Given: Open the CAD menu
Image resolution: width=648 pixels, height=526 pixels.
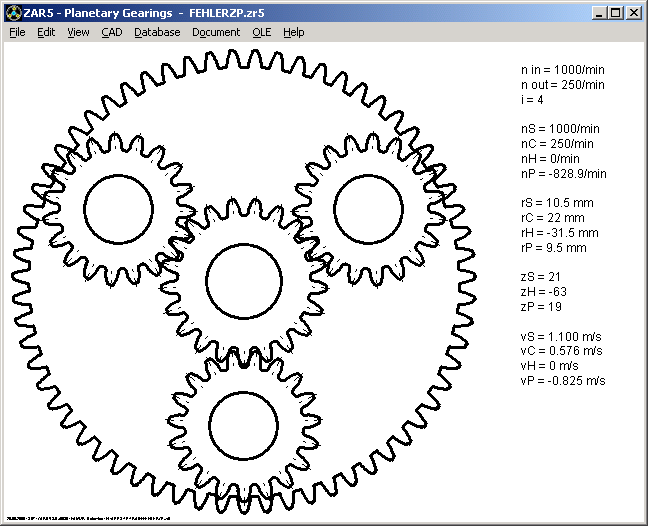Looking at the screenshot, I should (x=111, y=32).
